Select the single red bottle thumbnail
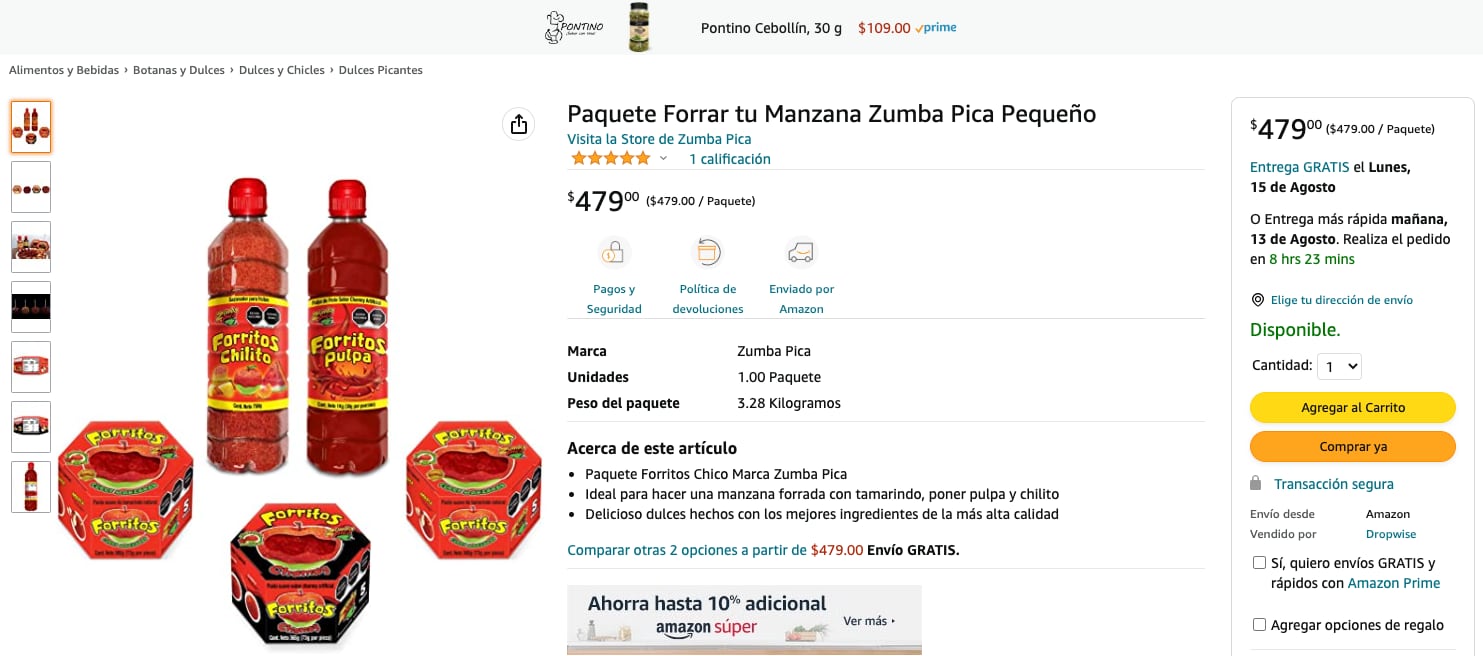 click(31, 487)
